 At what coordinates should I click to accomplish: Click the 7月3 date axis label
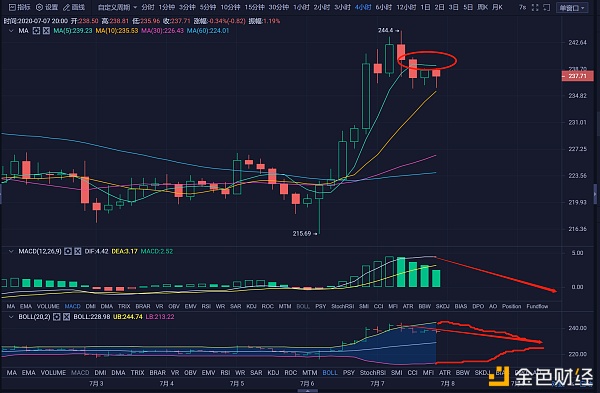(x=96, y=383)
